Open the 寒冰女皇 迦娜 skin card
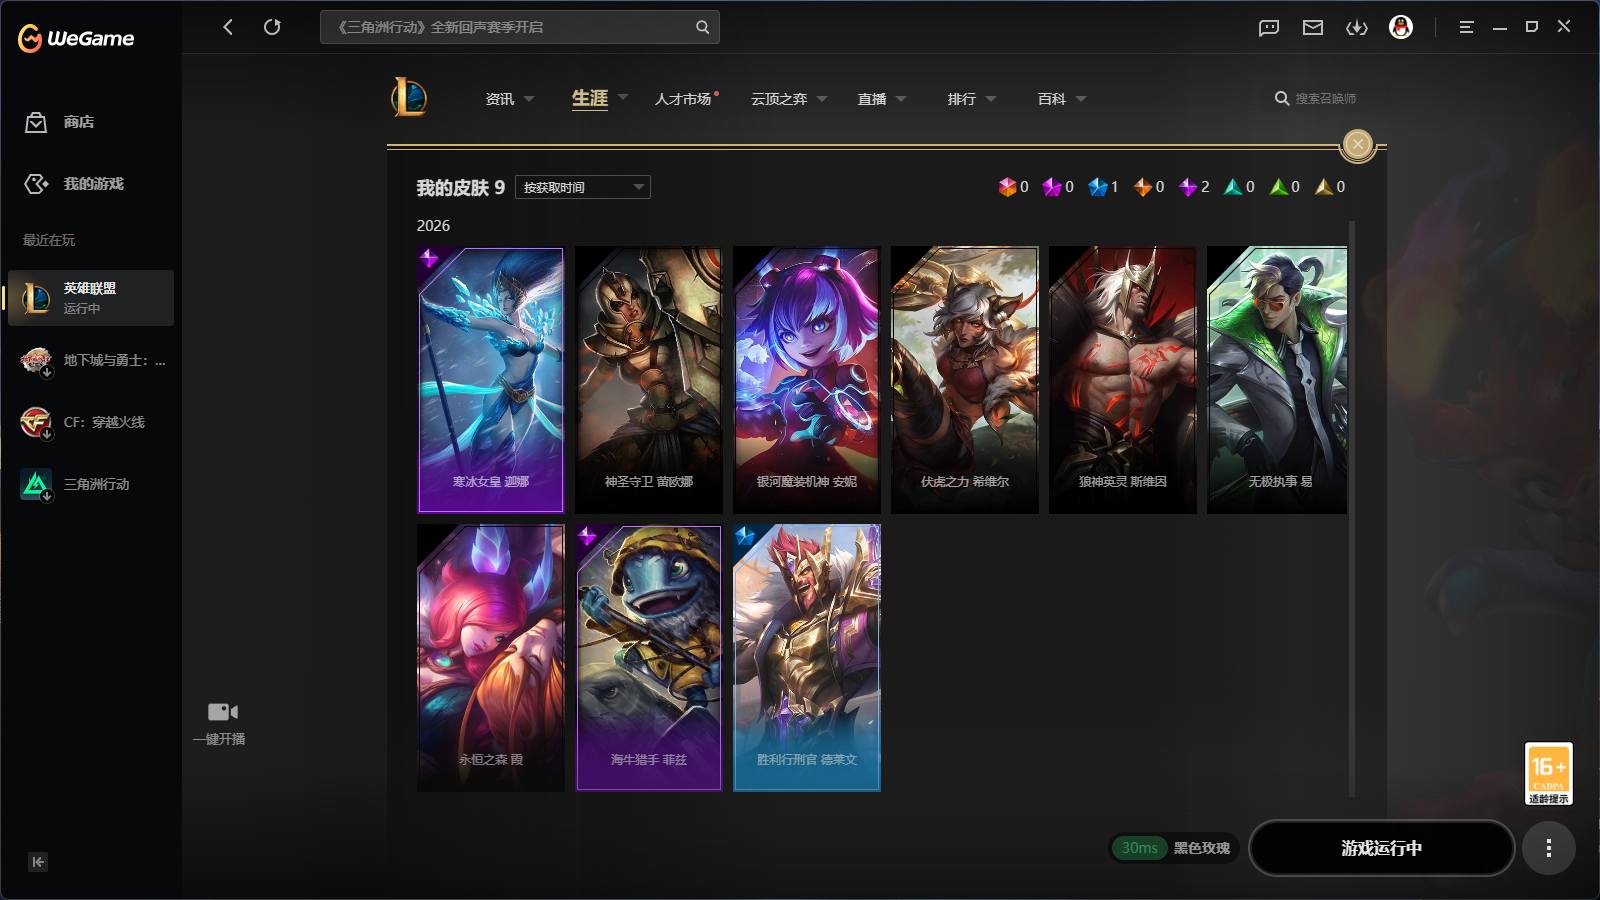 click(490, 380)
